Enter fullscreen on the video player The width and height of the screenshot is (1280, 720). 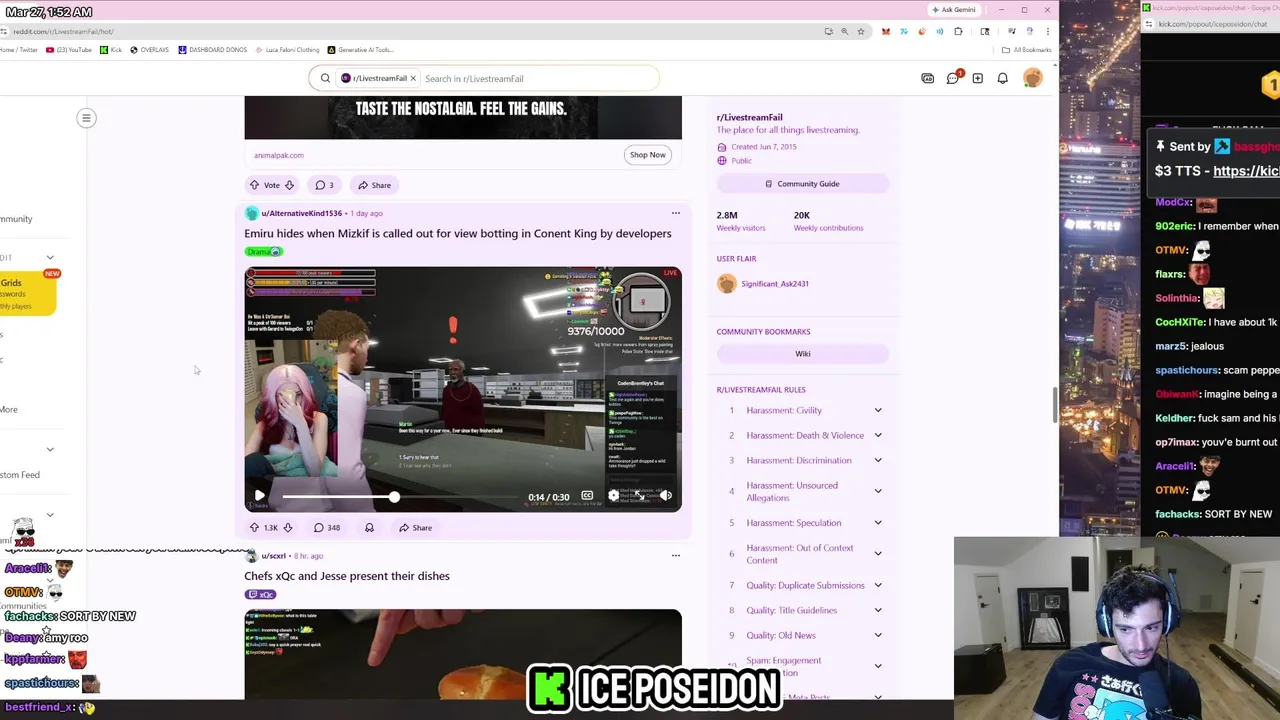tap(639, 496)
